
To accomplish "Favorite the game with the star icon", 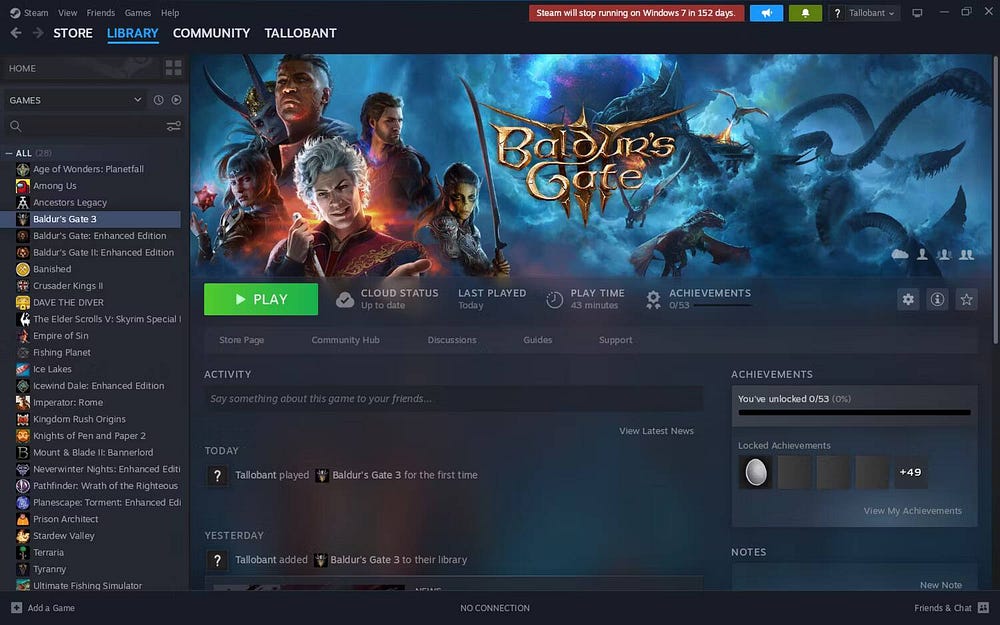I will point(966,299).
